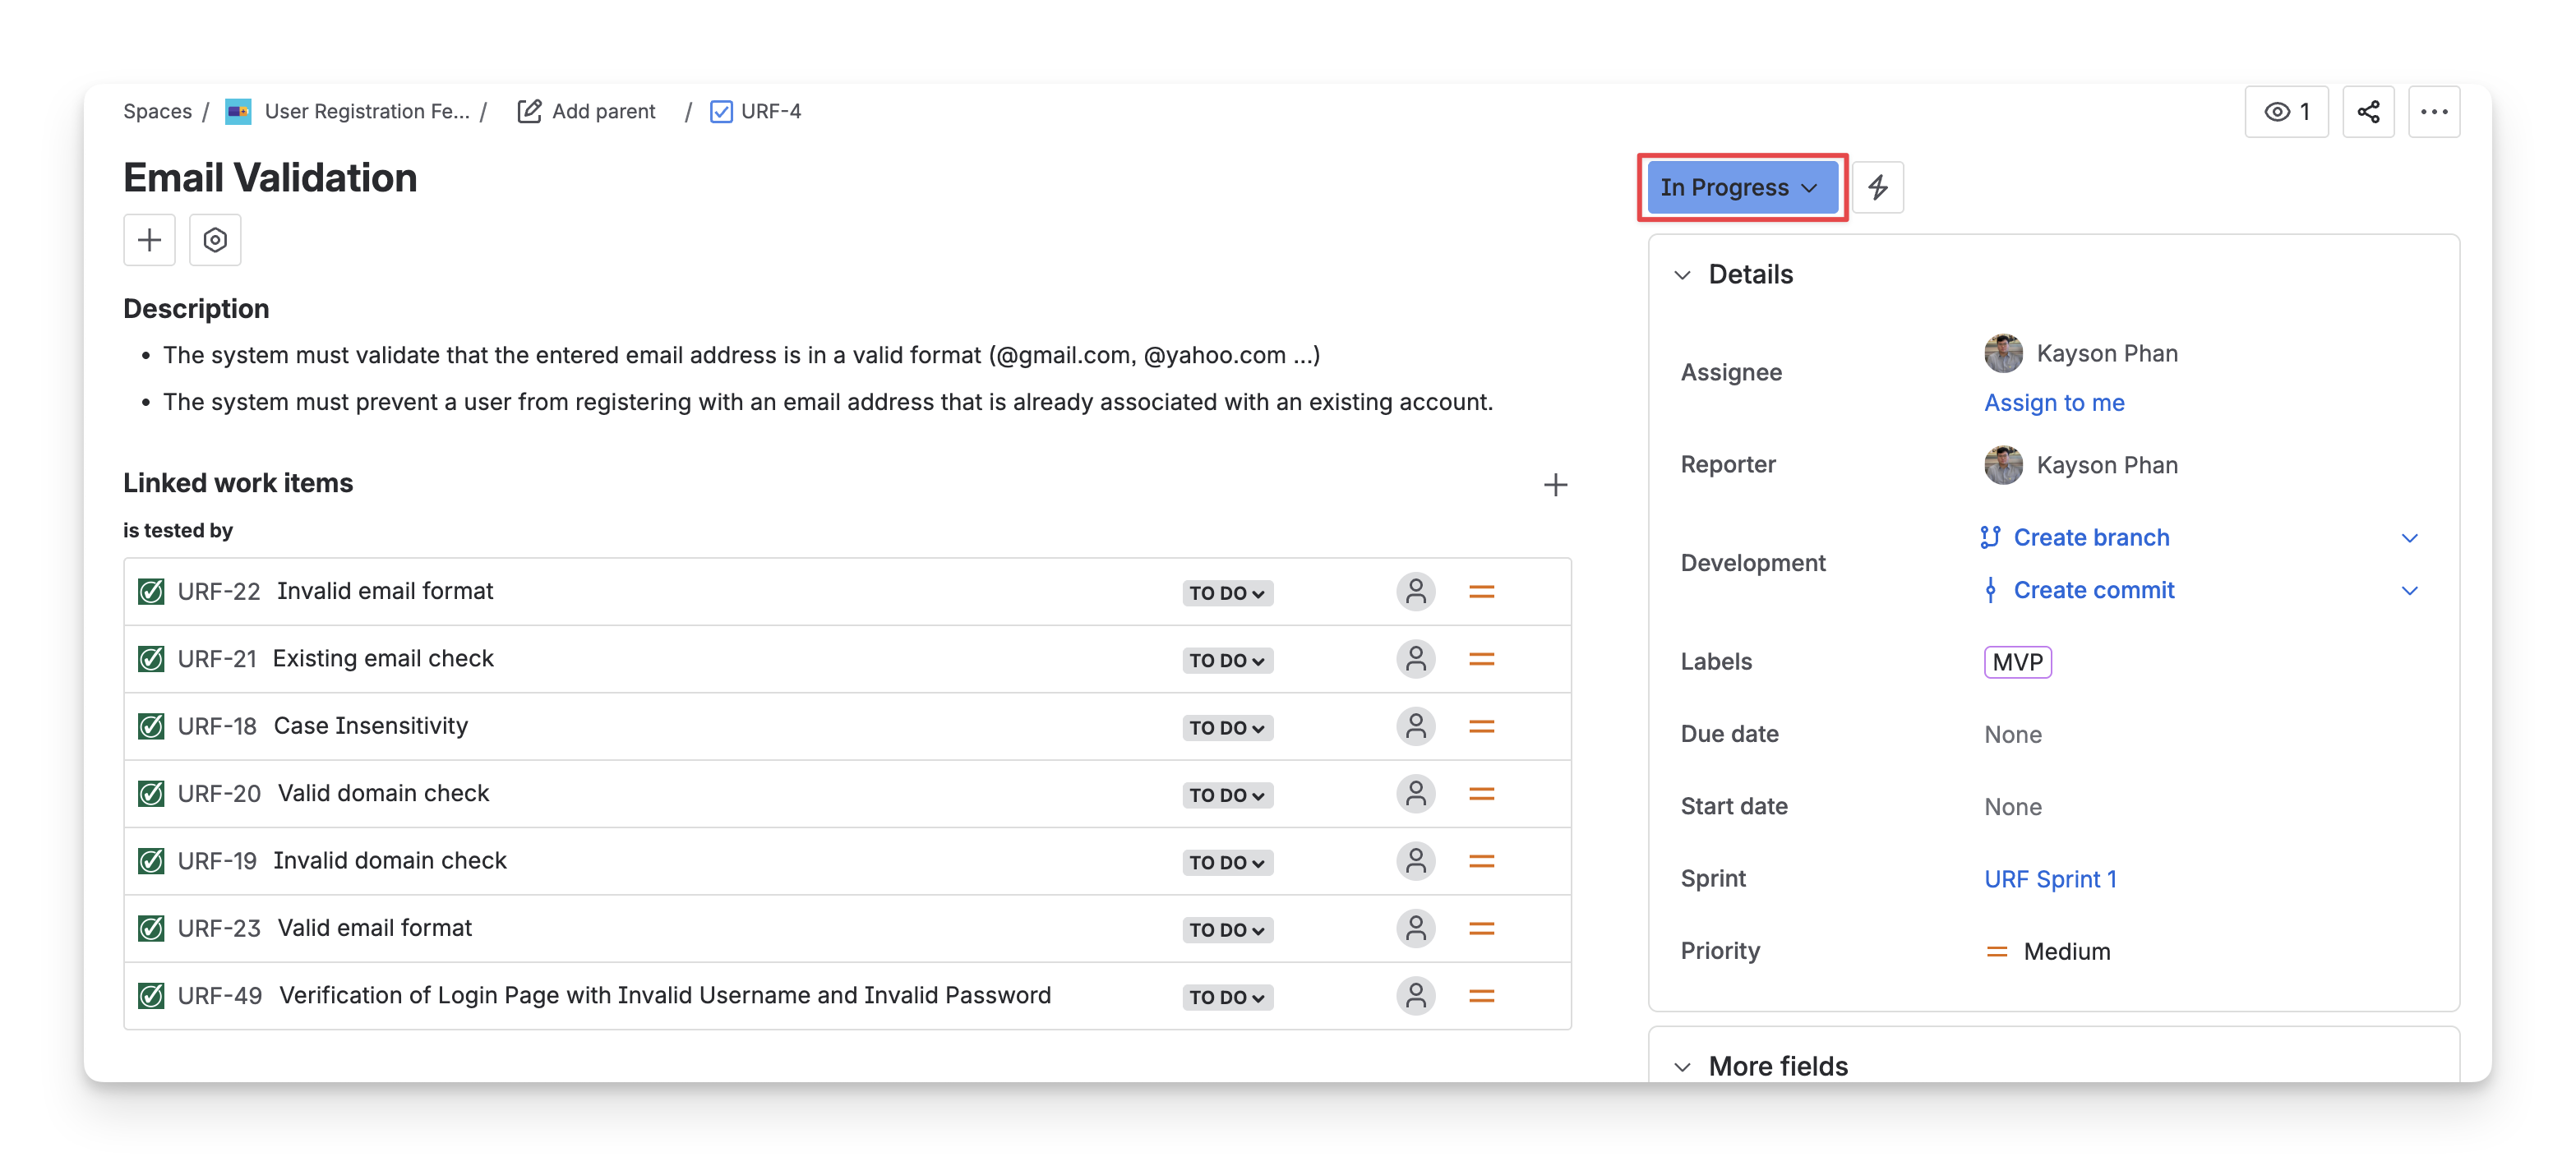The image size is (2576, 1166).
Task: Click the hexagon apps icon below the title
Action: (x=215, y=240)
